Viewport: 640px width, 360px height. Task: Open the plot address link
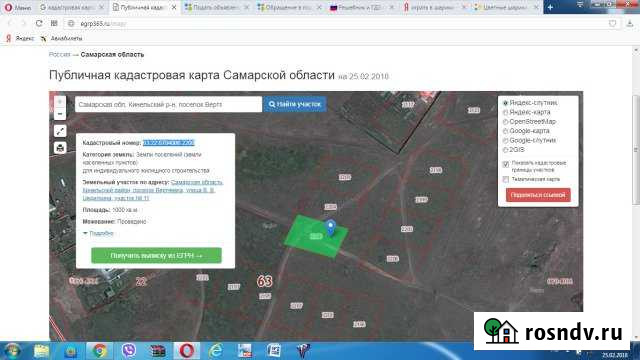pyautogui.click(x=153, y=190)
